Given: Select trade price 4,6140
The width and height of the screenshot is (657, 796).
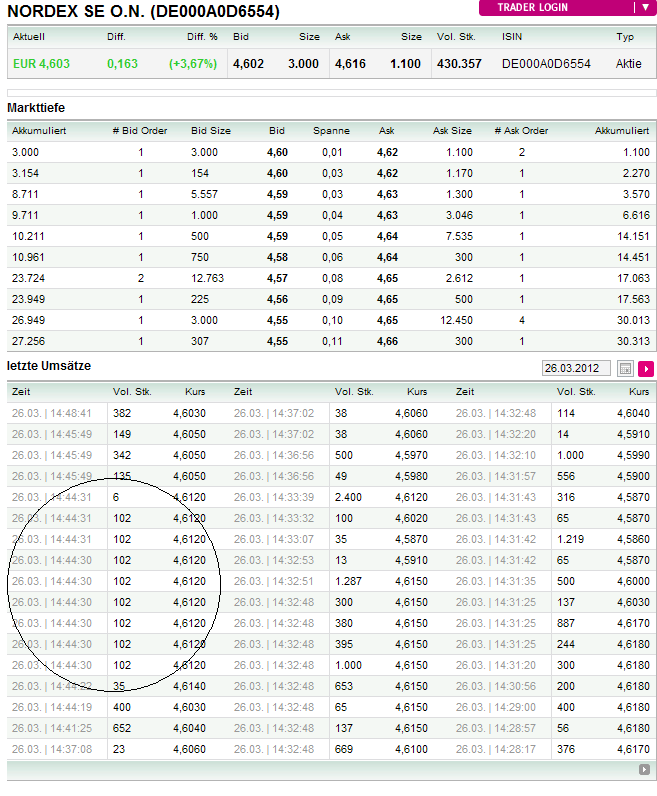Looking at the screenshot, I should point(189,686).
